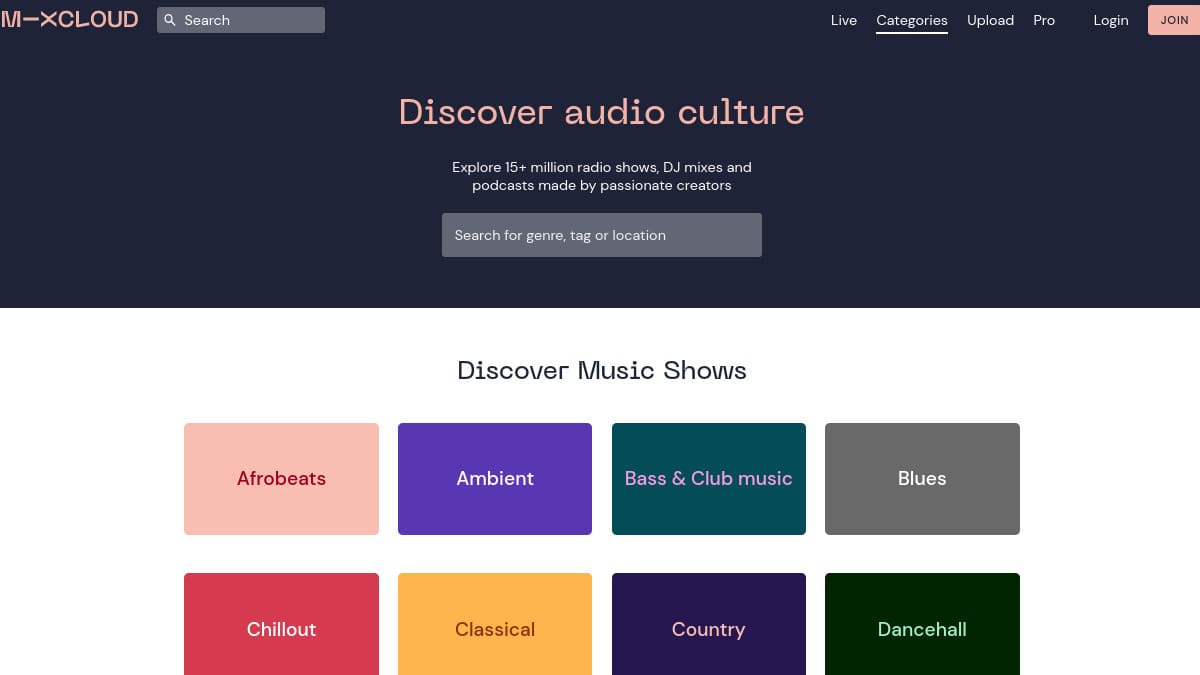Open the Blues category
Viewport: 1200px width, 675px height.
click(921, 478)
